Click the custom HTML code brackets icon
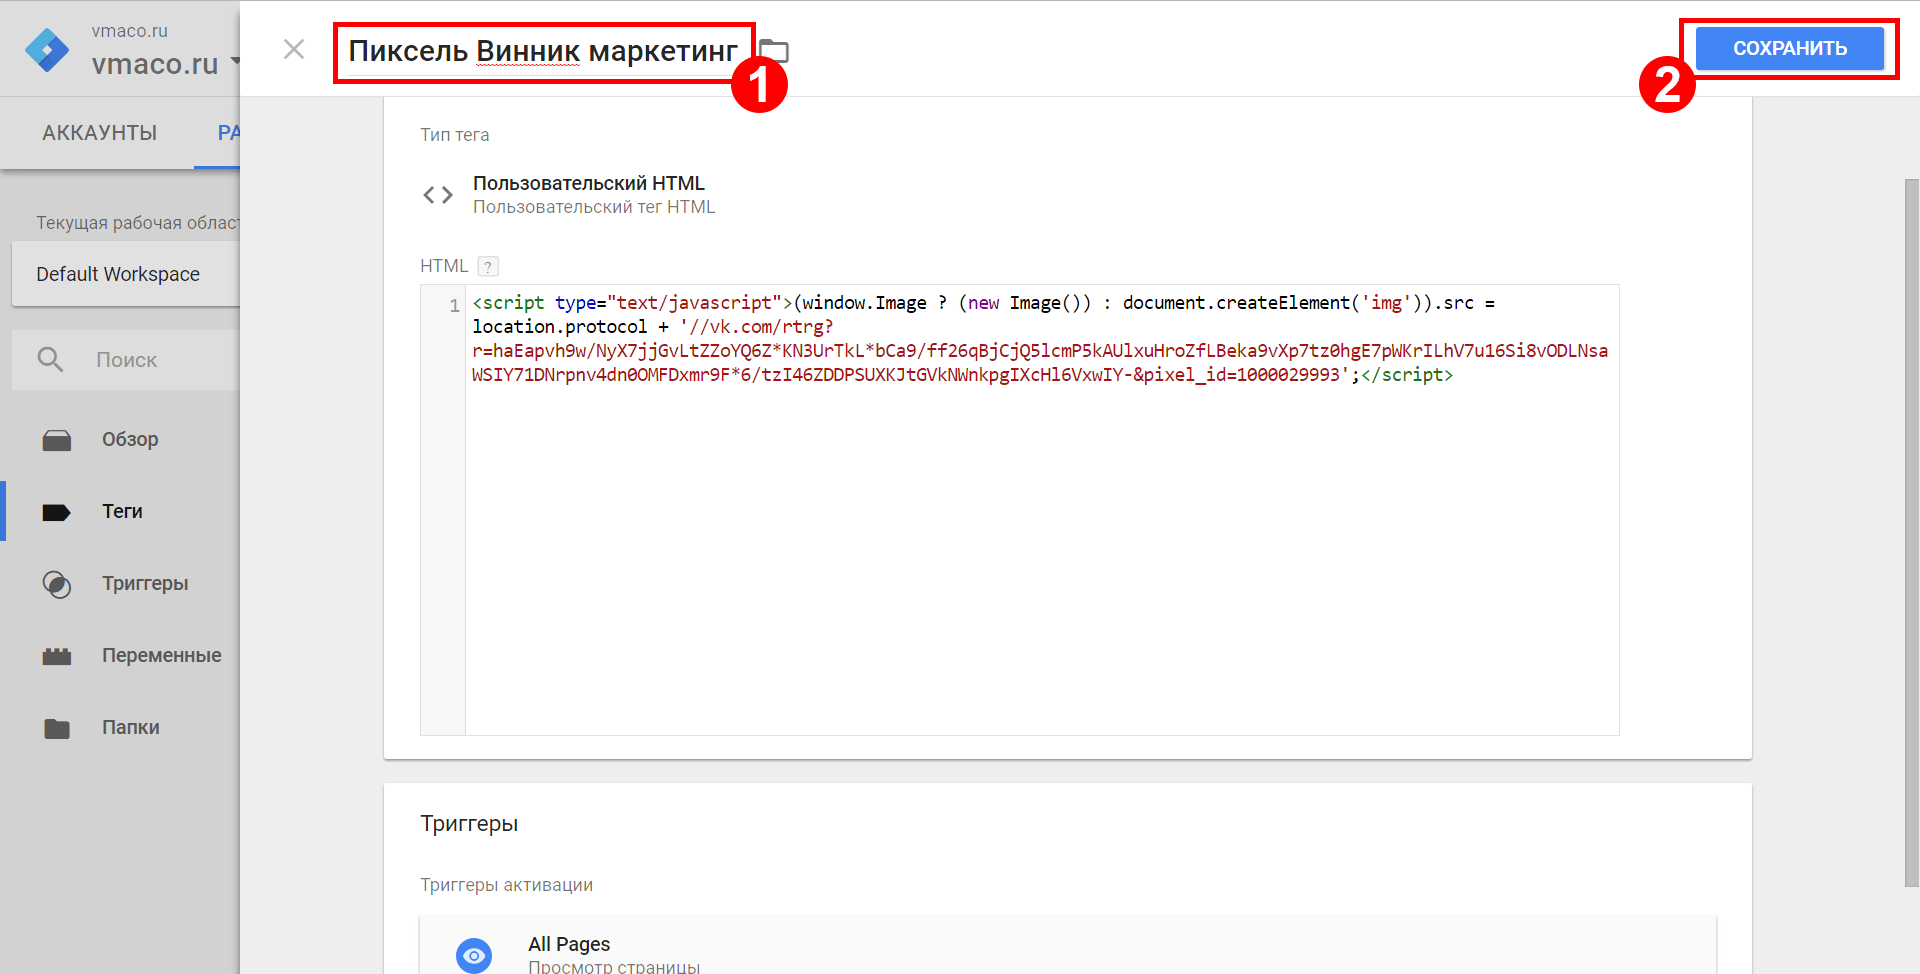 pyautogui.click(x=437, y=195)
